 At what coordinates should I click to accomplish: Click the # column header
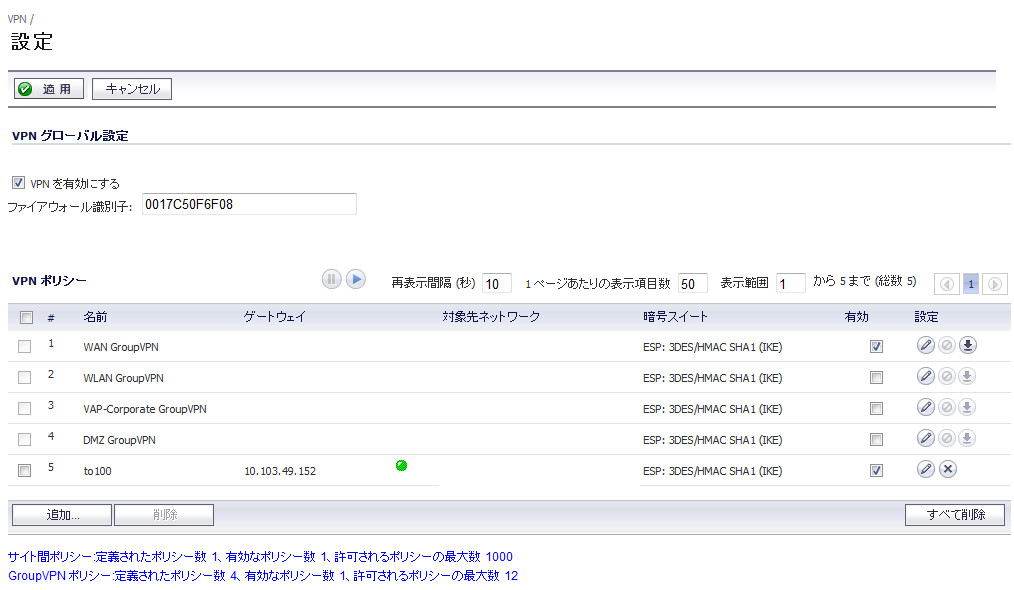pyautogui.click(x=51, y=318)
